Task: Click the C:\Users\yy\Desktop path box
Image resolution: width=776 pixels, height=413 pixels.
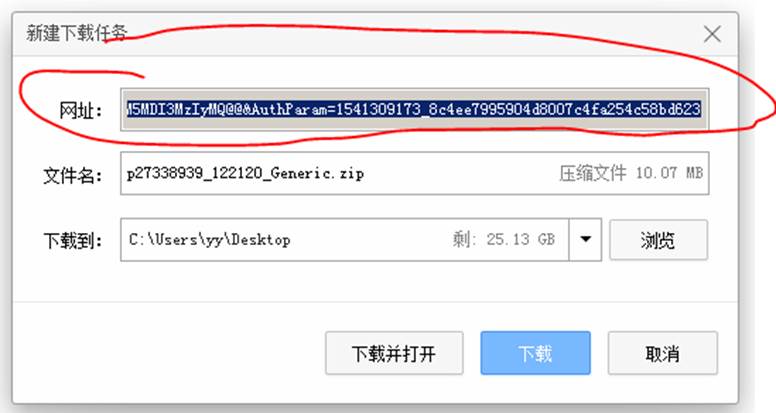Action: tap(344, 240)
